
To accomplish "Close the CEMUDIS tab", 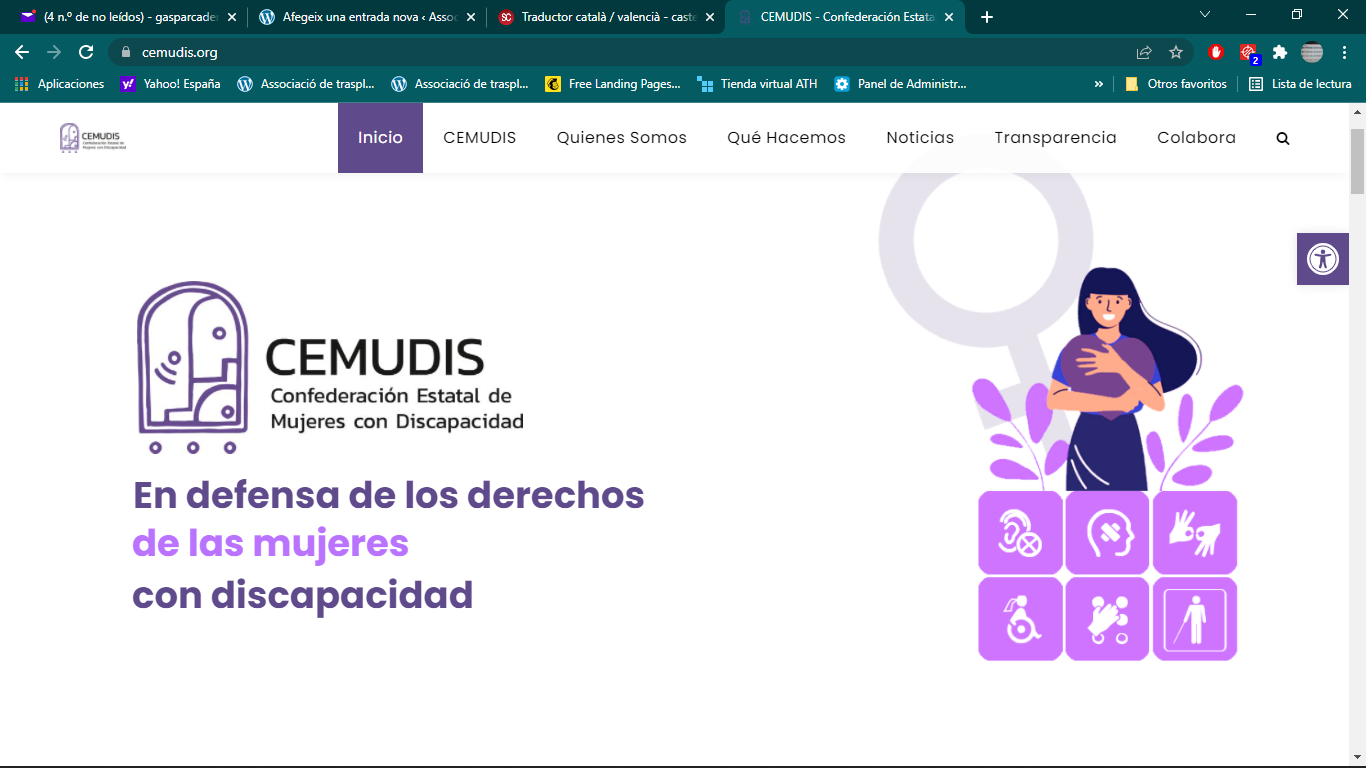I will point(948,17).
